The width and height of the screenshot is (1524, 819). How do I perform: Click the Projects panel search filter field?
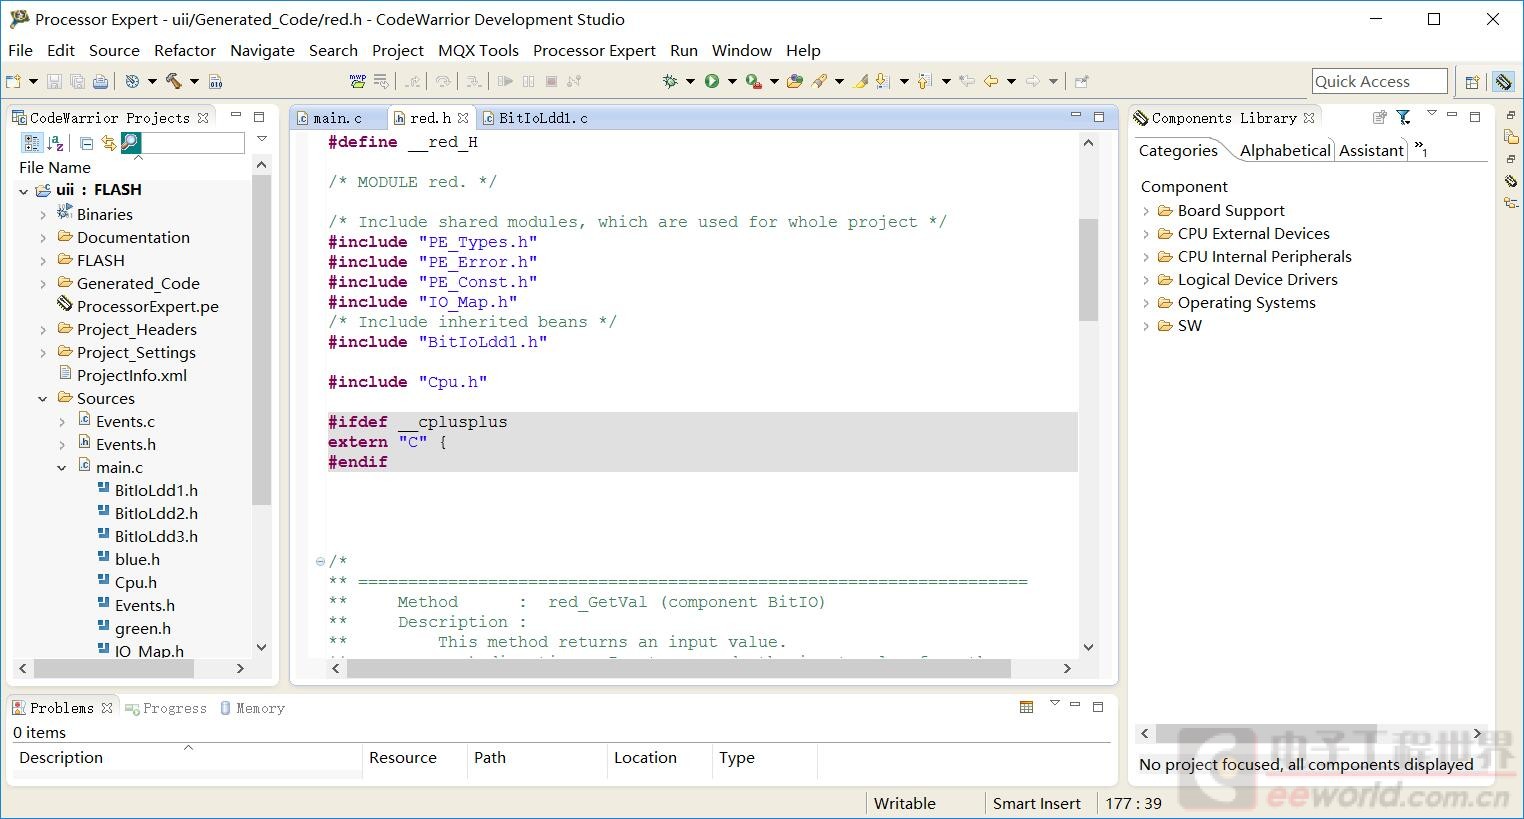coord(195,144)
